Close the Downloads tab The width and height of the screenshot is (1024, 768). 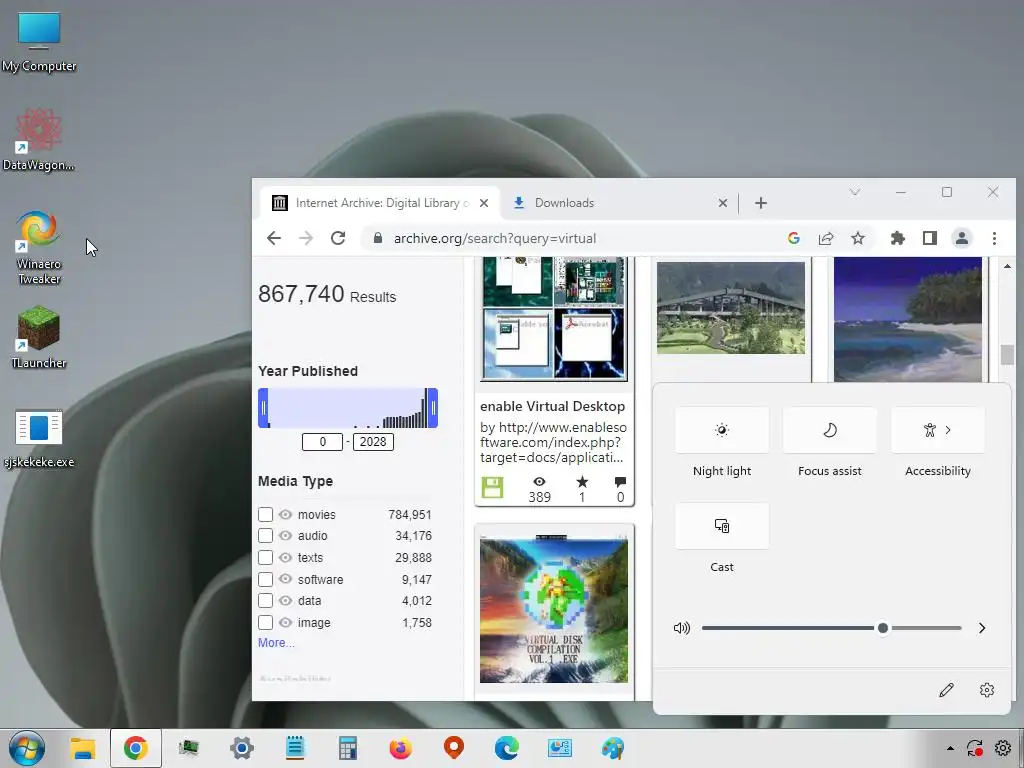[722, 203]
